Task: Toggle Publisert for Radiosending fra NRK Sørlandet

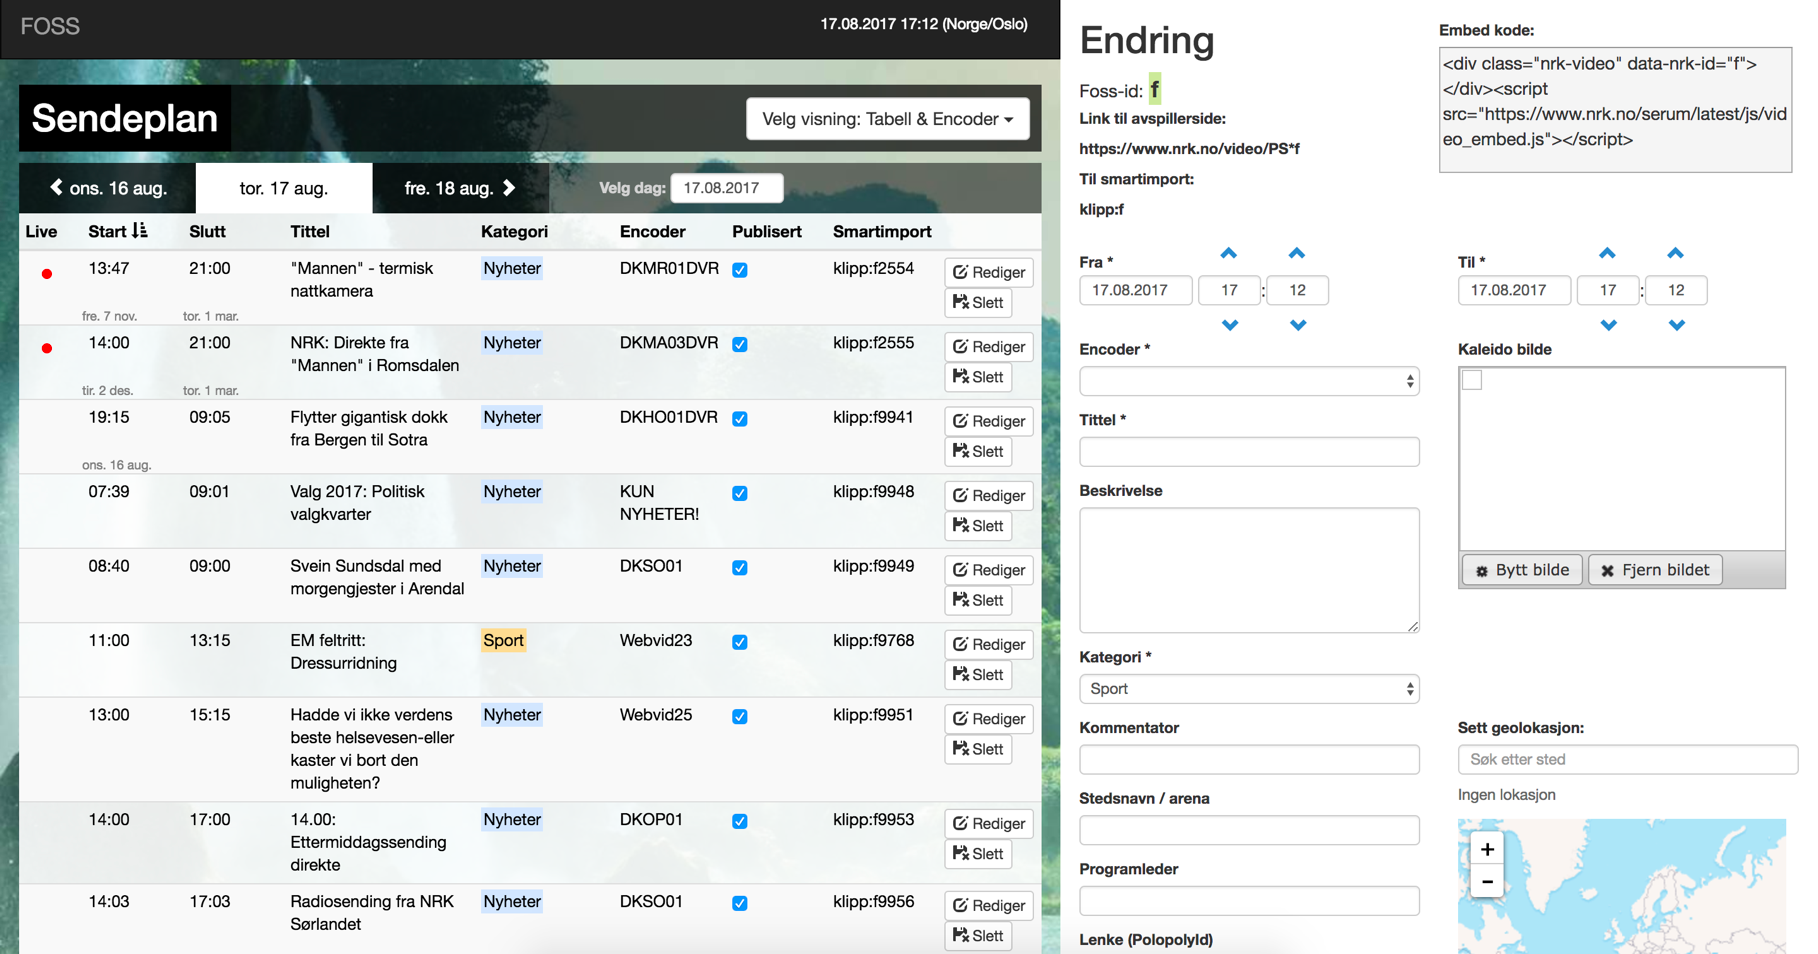Action: coord(740,903)
